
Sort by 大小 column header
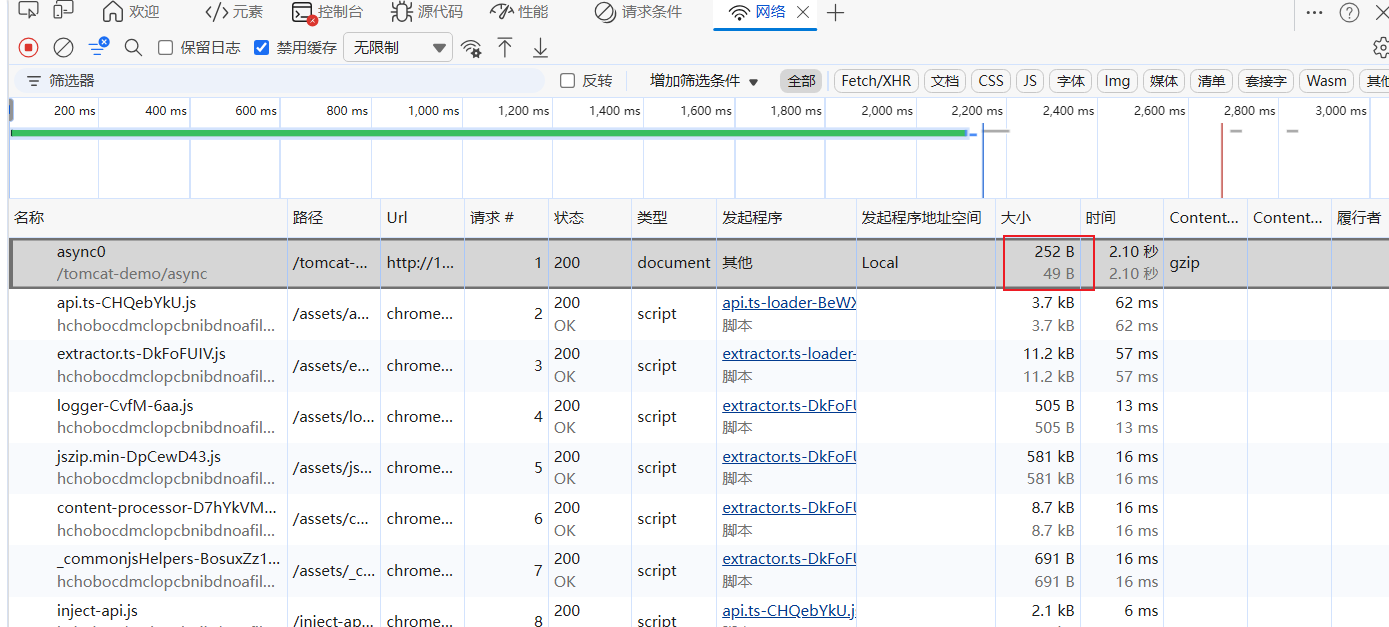(1037, 217)
